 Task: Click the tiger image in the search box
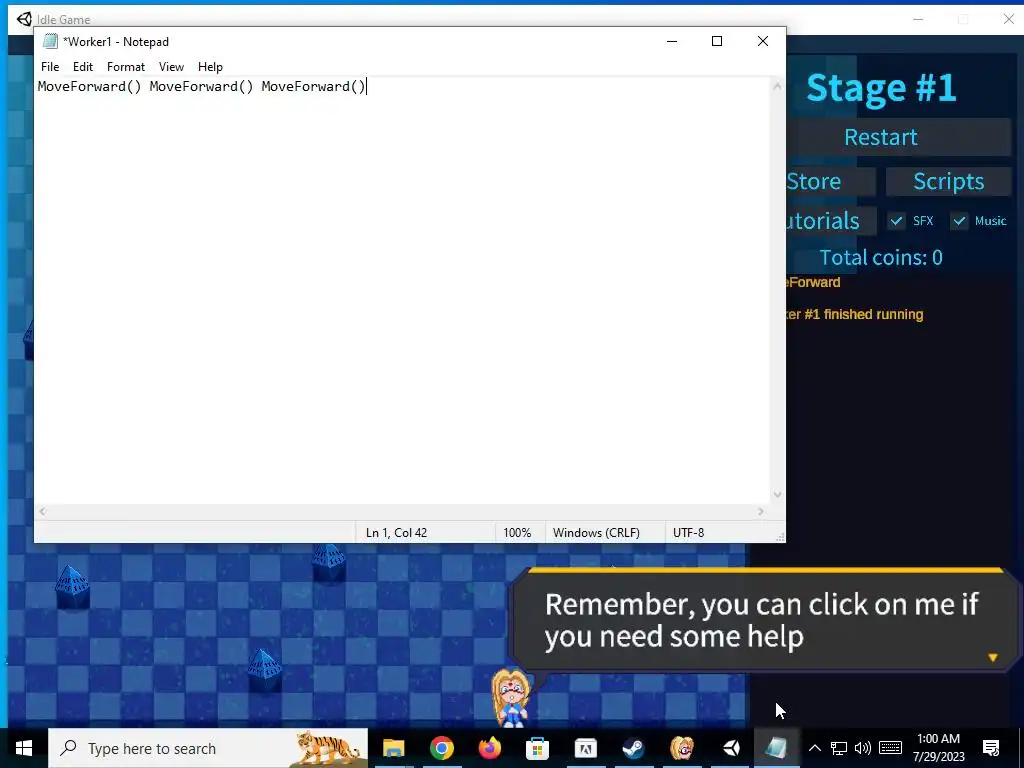[327, 748]
